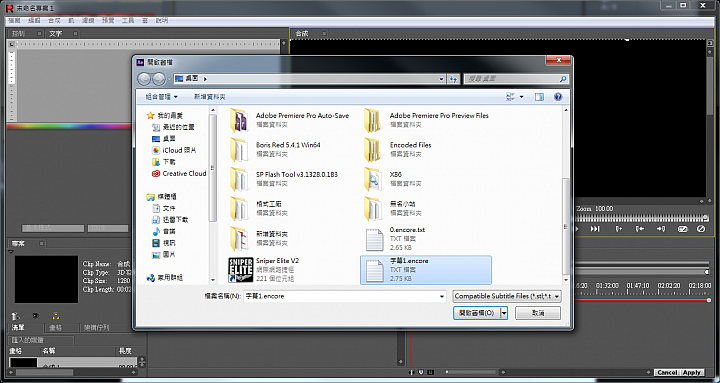
Task: Open the arrow beside 開啟舊檔(O) button
Action: point(504,313)
